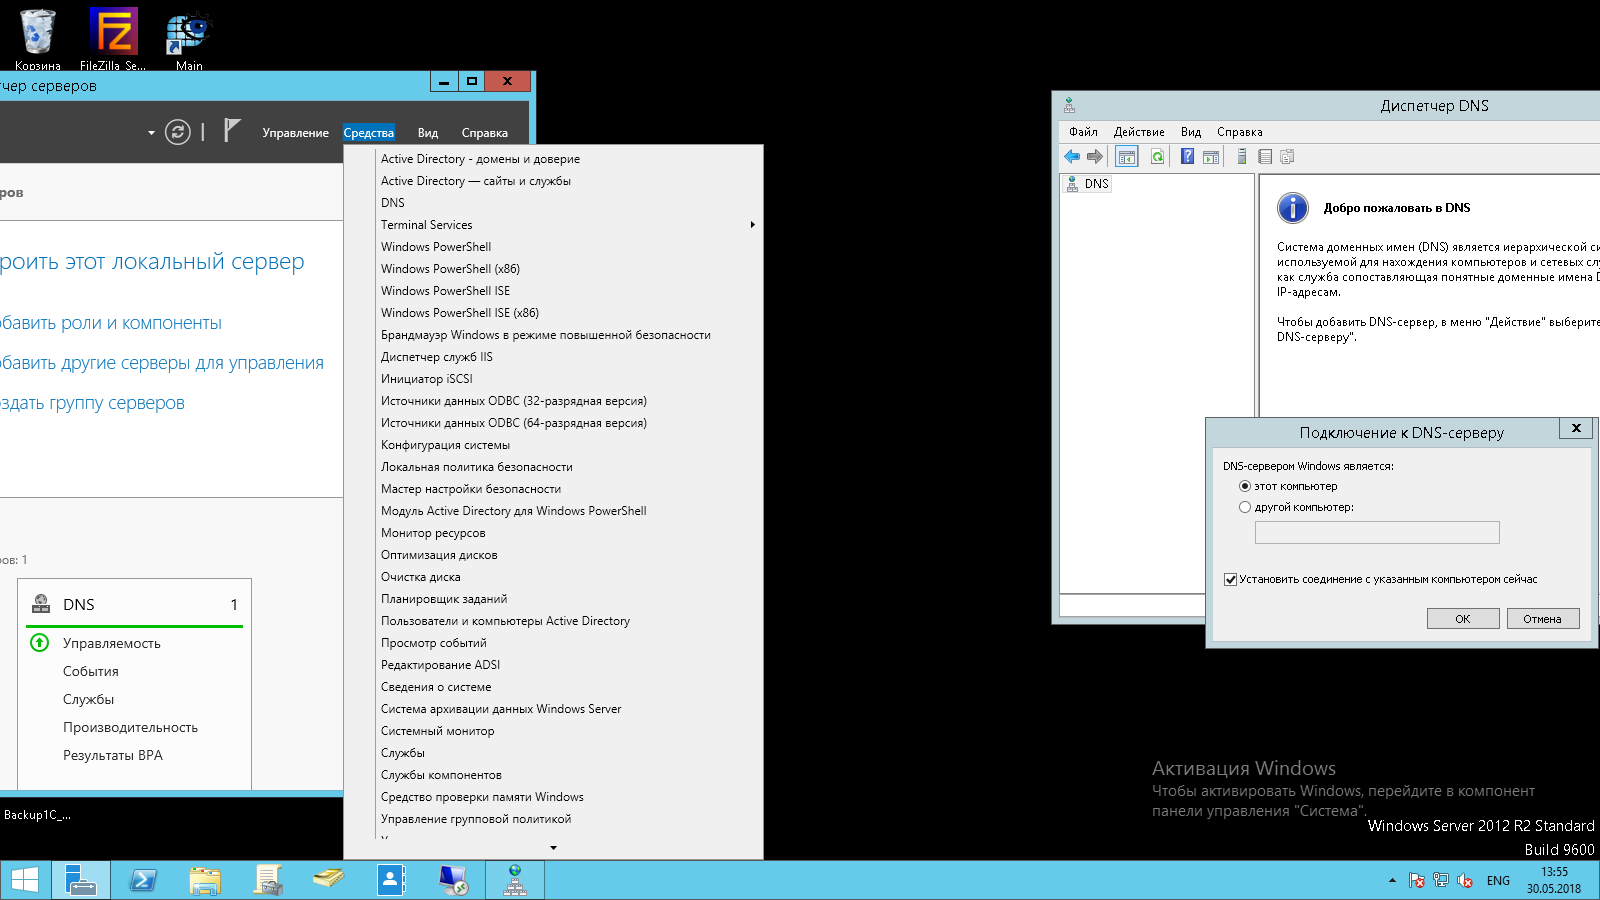Click the down scroll arrow at the bottom of Средства menu
The width and height of the screenshot is (1600, 900).
pos(554,848)
